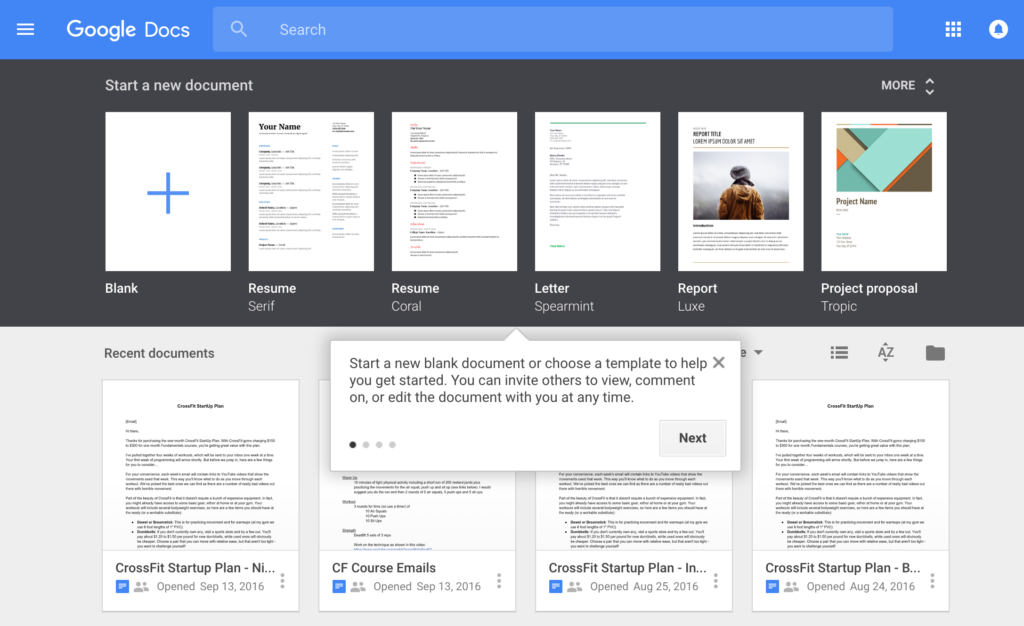Screen dimensions: 1024x626
Task: Click Next in the tip popup
Action: tap(692, 438)
